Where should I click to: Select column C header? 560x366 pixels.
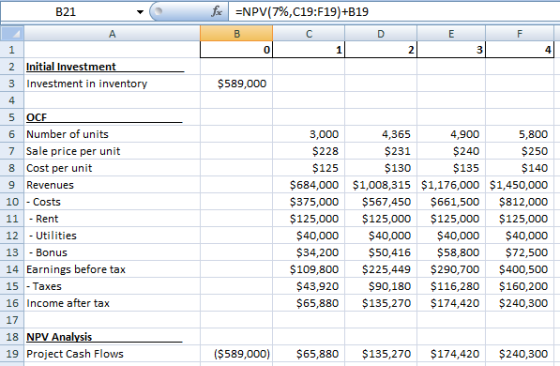[309, 34]
